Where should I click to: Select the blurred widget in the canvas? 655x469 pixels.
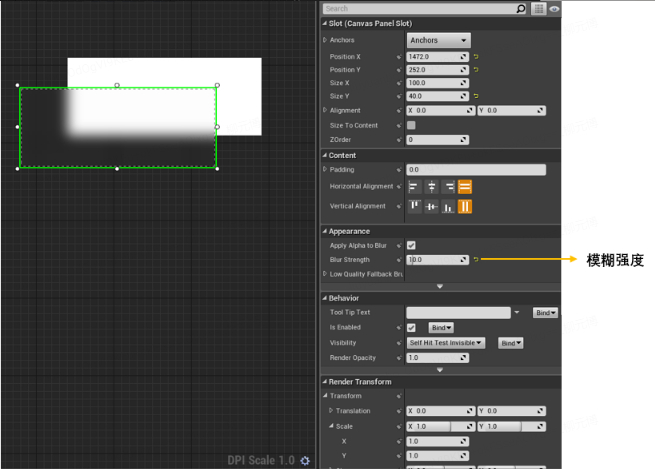point(118,127)
